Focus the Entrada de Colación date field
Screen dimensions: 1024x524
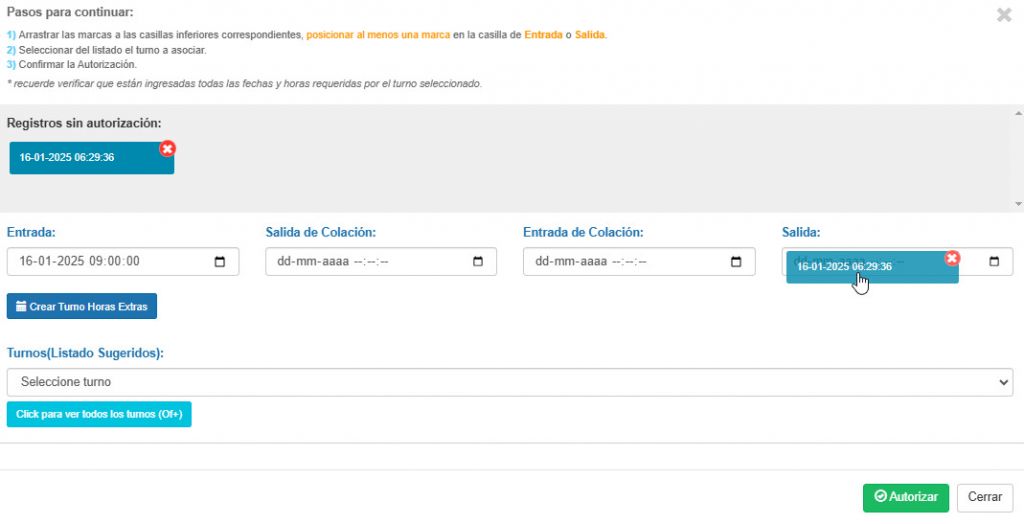coord(639,261)
